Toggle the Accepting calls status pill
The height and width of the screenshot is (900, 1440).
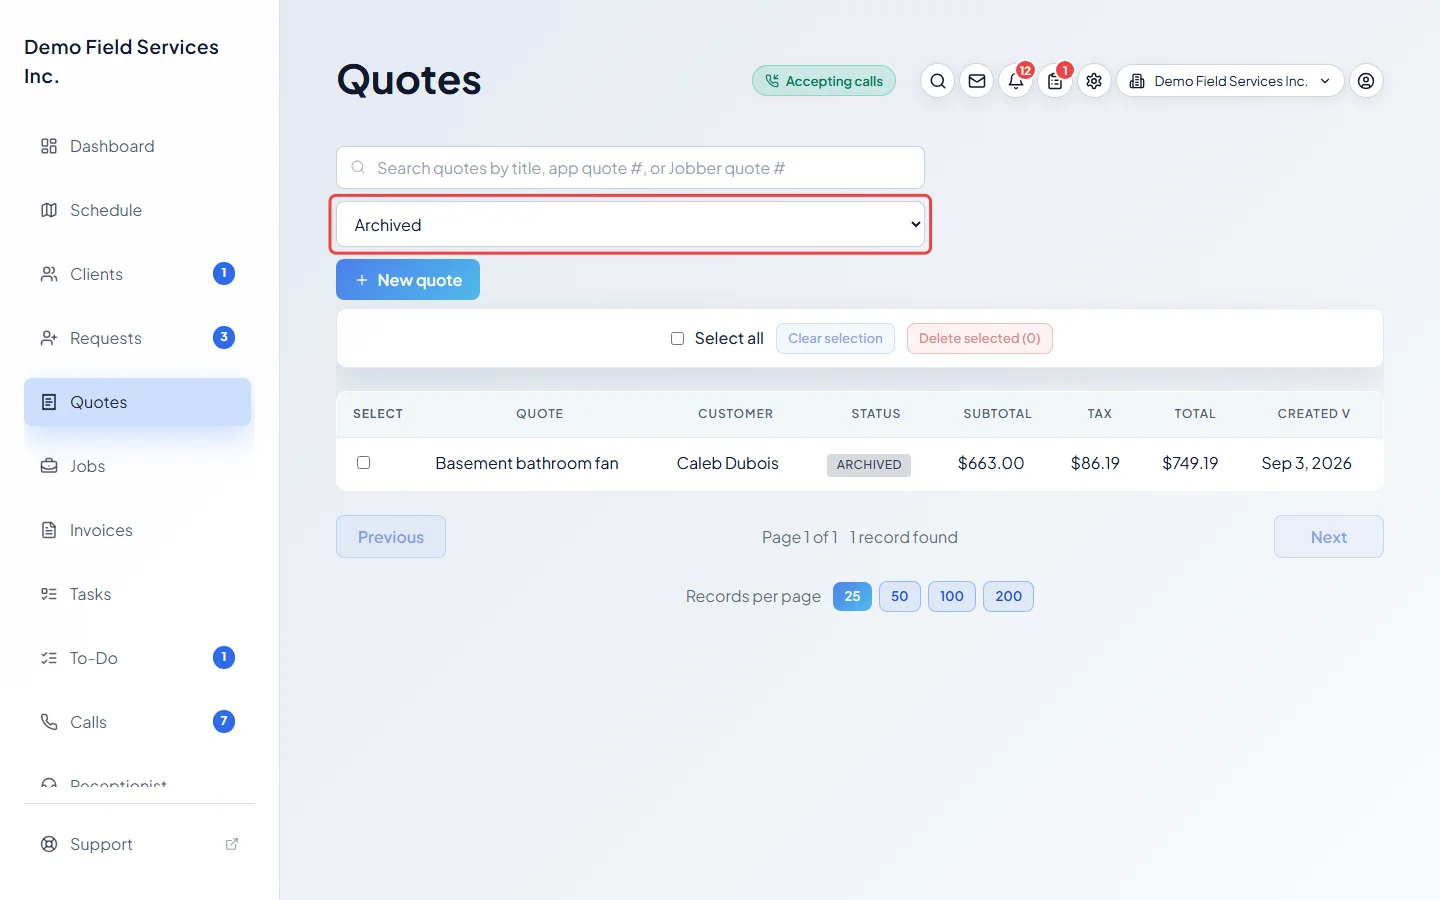[x=824, y=81]
